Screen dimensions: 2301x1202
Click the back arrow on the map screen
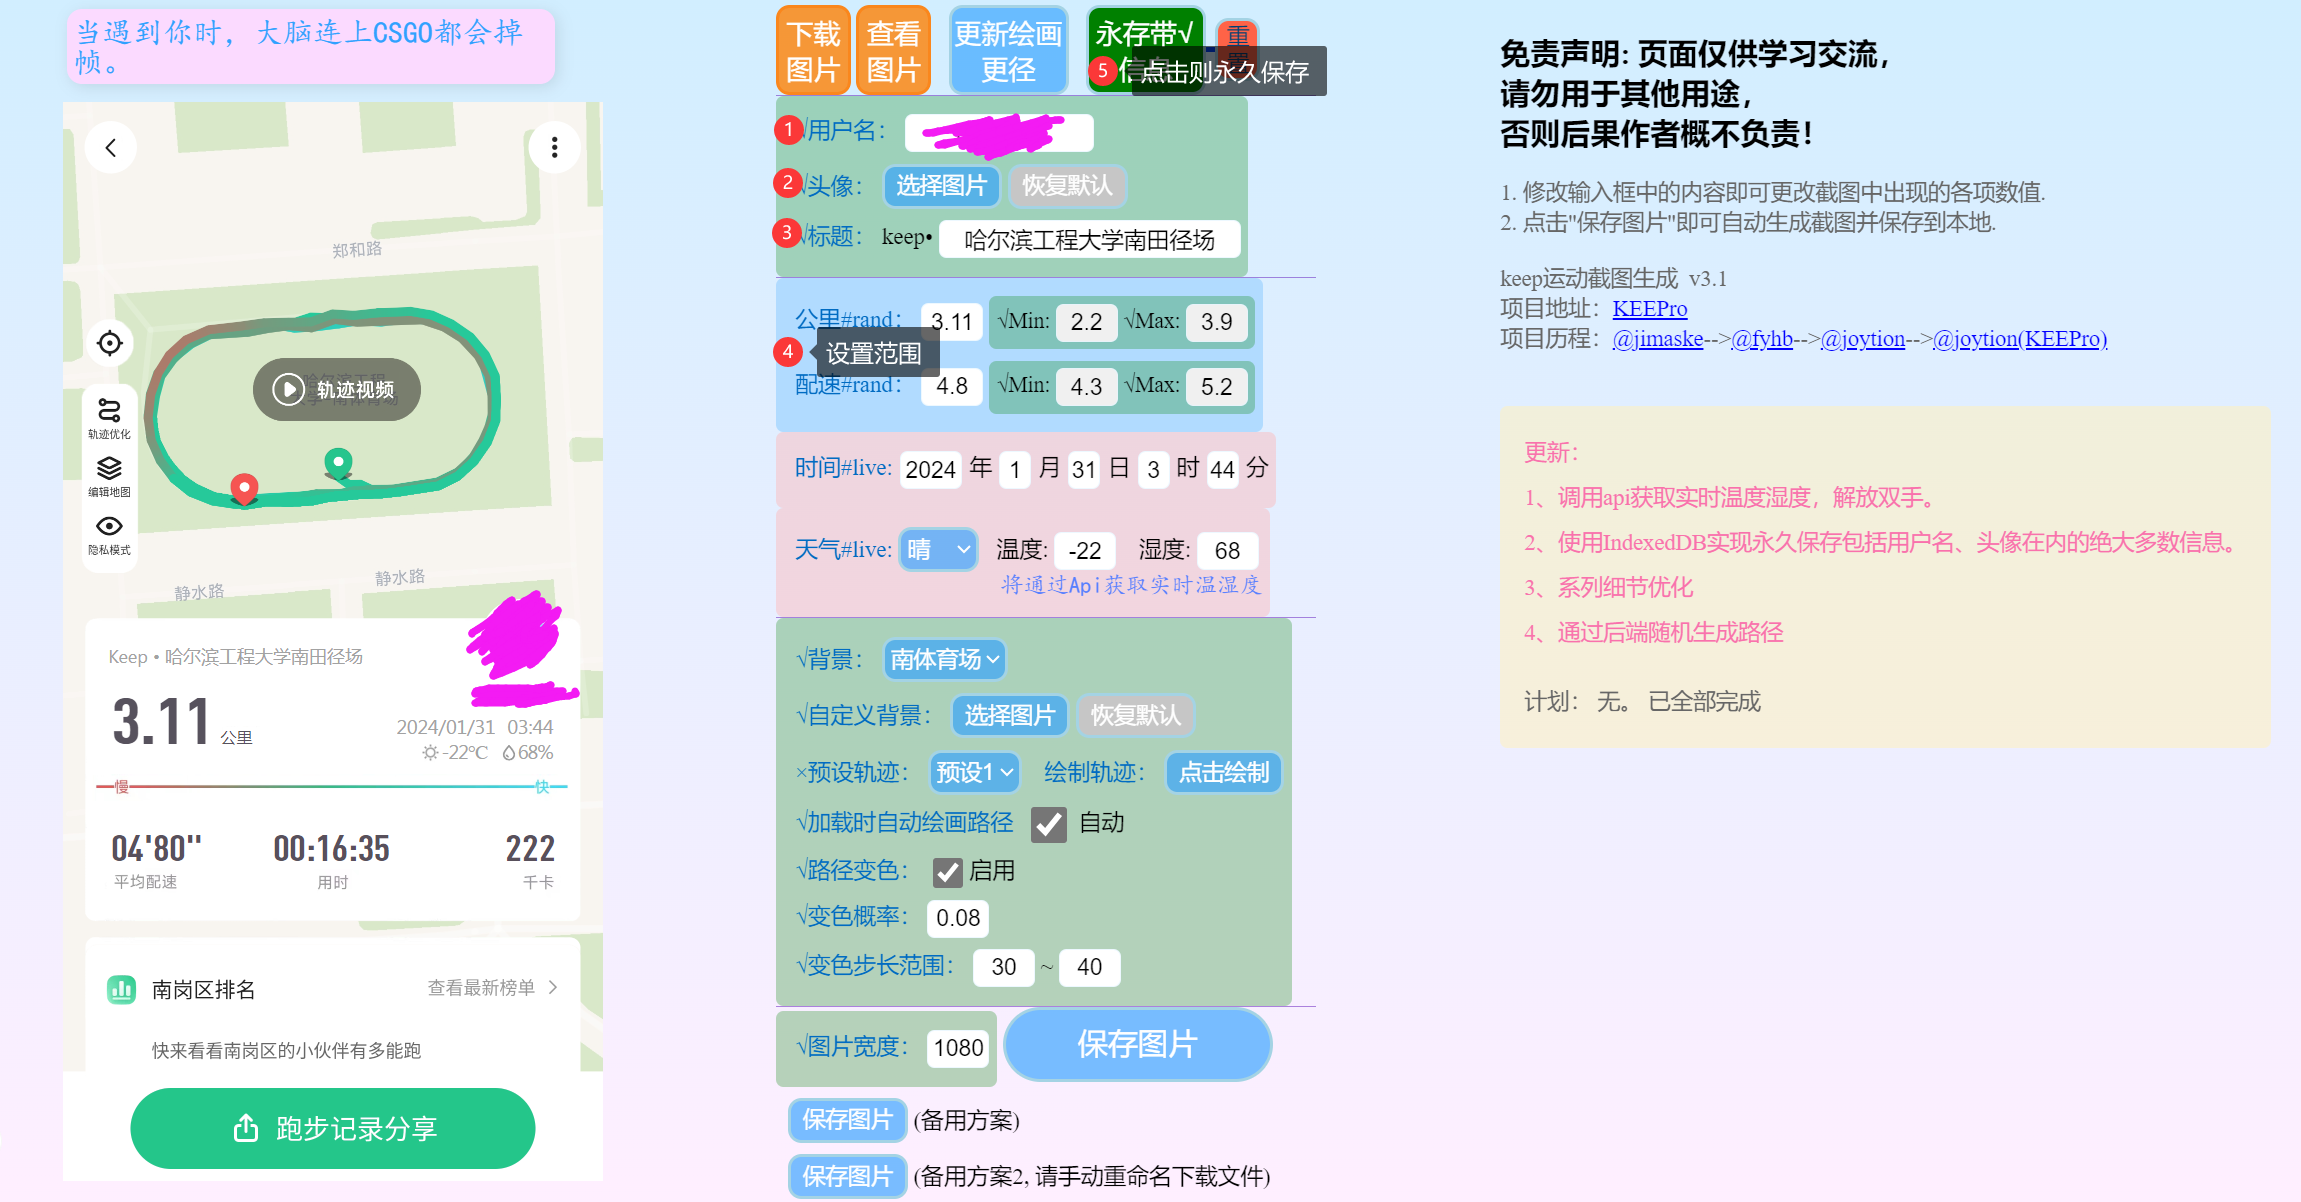[110, 146]
